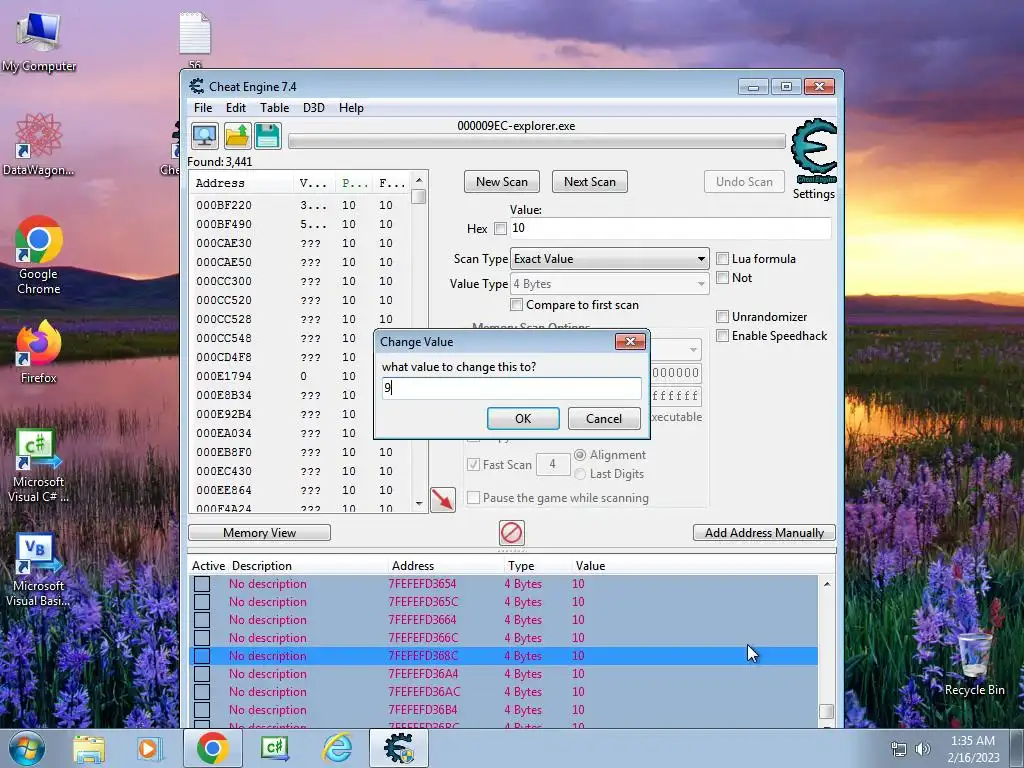The height and width of the screenshot is (768, 1024).
Task: Open Internet Explorer from the taskbar
Action: click(337, 748)
